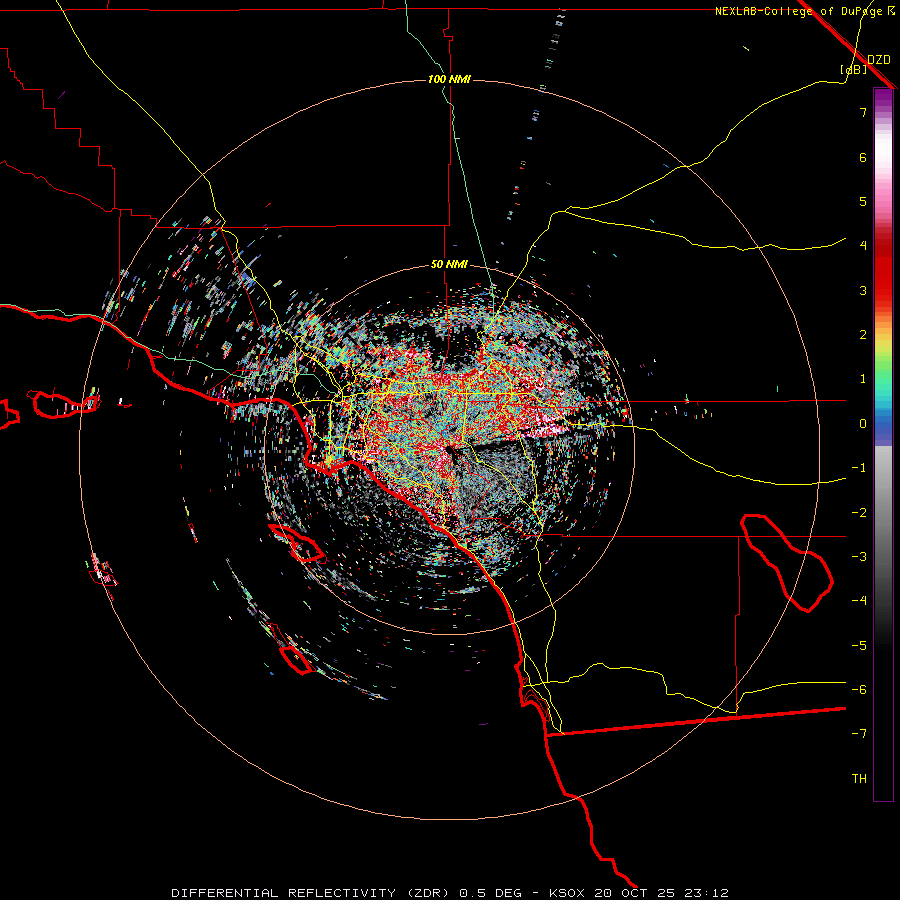The width and height of the screenshot is (900, 900).
Task: Click the KSOX station identifier in caption
Action: [x=567, y=893]
